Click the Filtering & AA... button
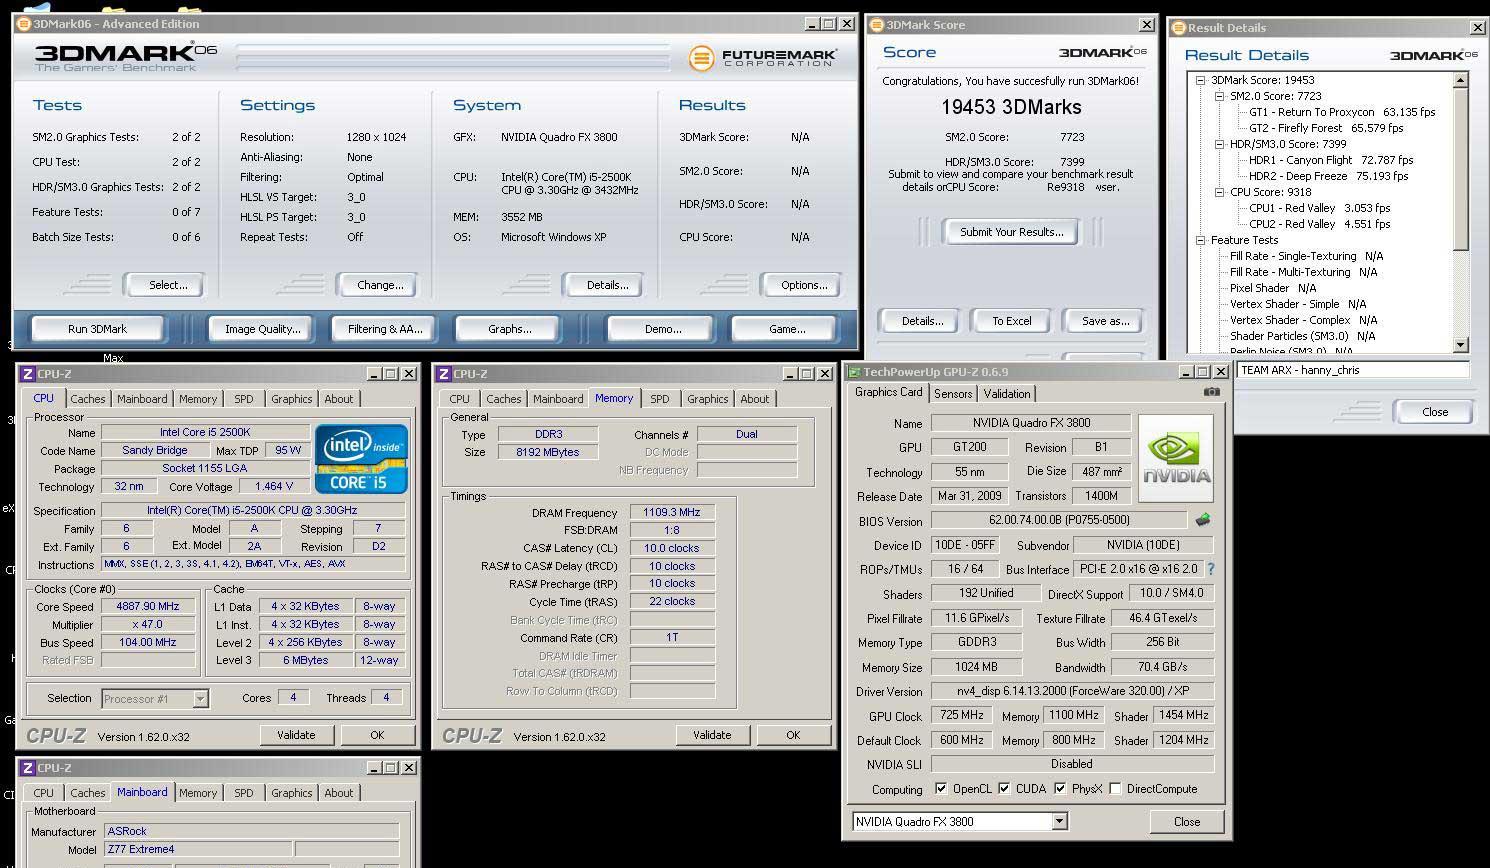The image size is (1490, 868). tap(385, 328)
